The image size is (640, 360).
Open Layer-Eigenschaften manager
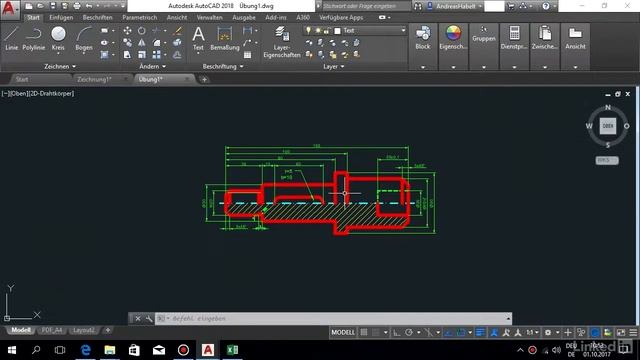point(282,42)
